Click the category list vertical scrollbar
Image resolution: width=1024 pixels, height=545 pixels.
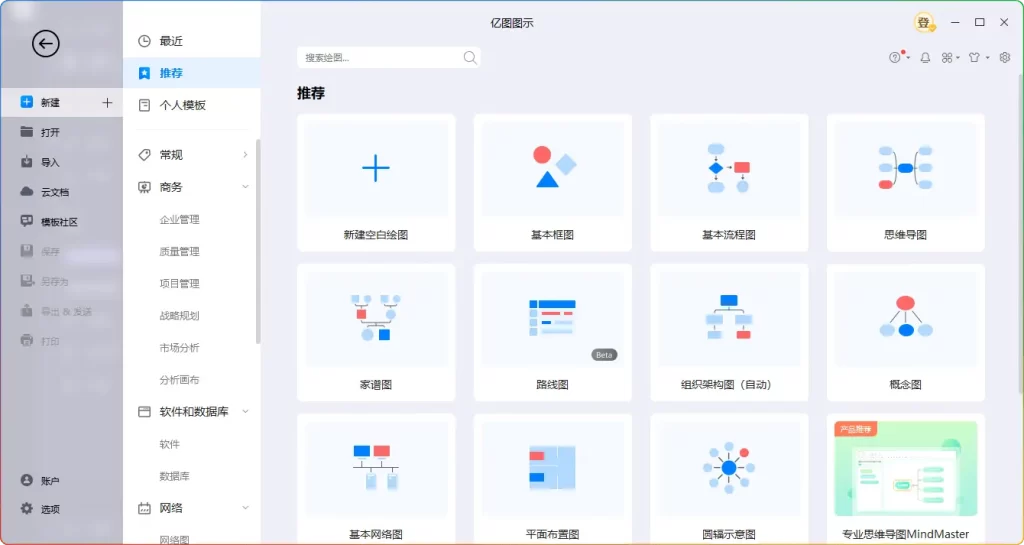tap(258, 241)
